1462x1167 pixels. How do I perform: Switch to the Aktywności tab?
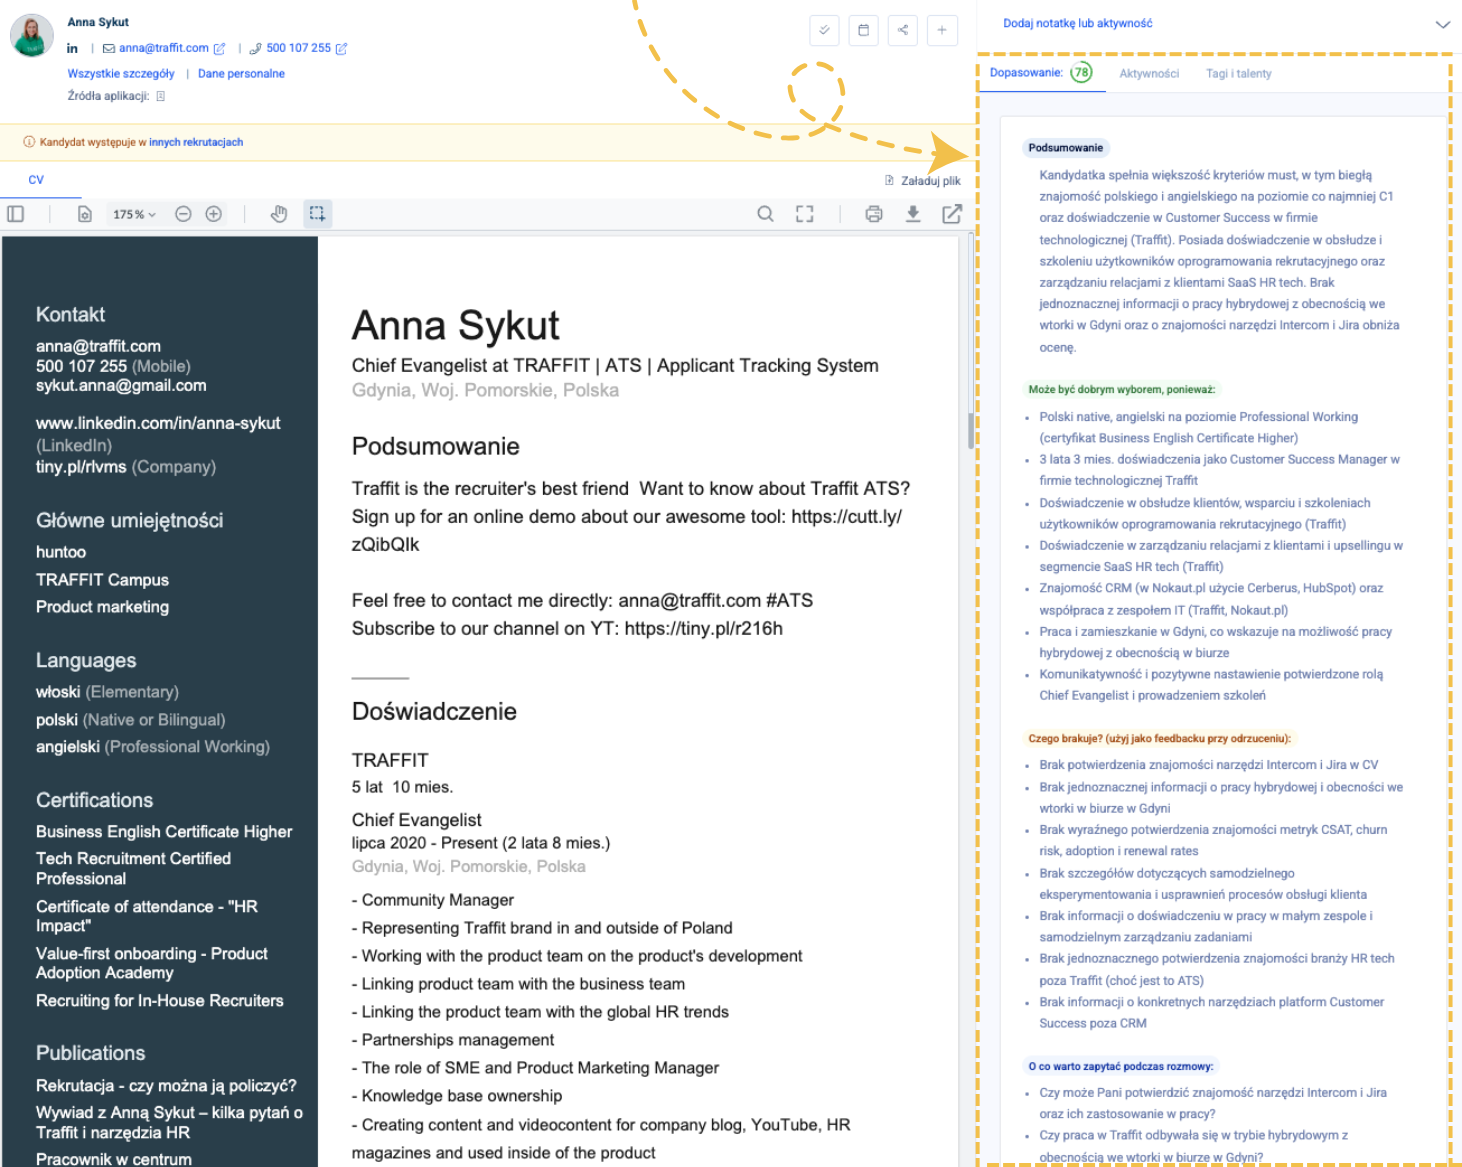point(1149,74)
